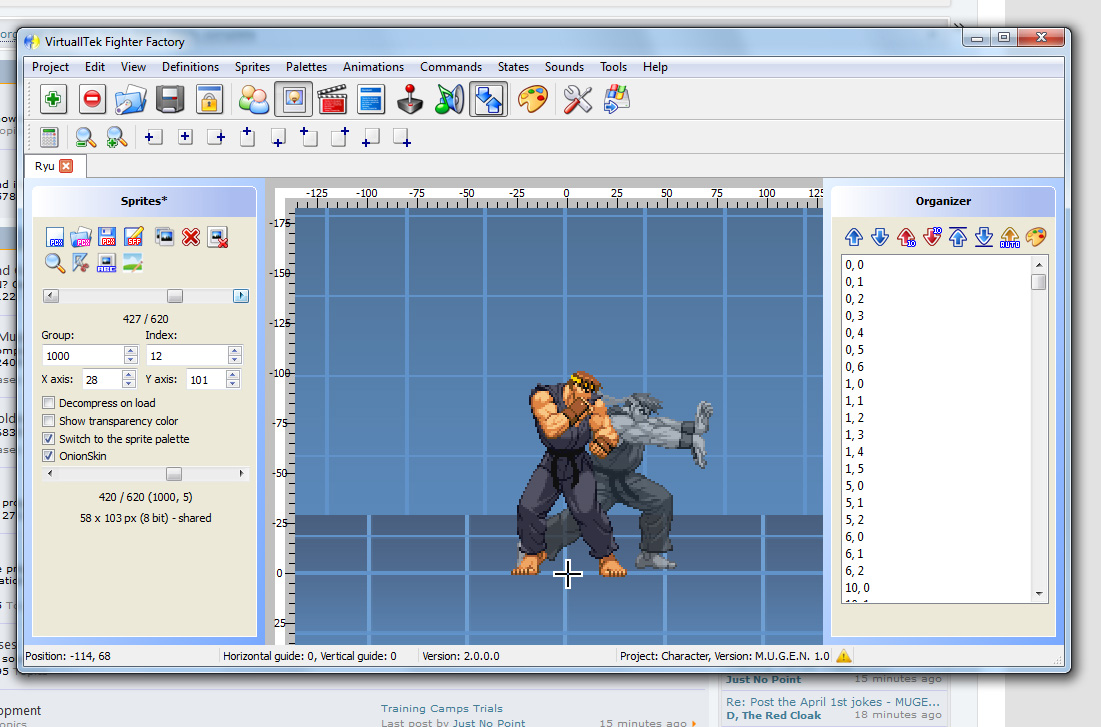The image size is (1101, 727).
Task: Select the 0, 0 entry in Organizer list
Action: tap(937, 265)
